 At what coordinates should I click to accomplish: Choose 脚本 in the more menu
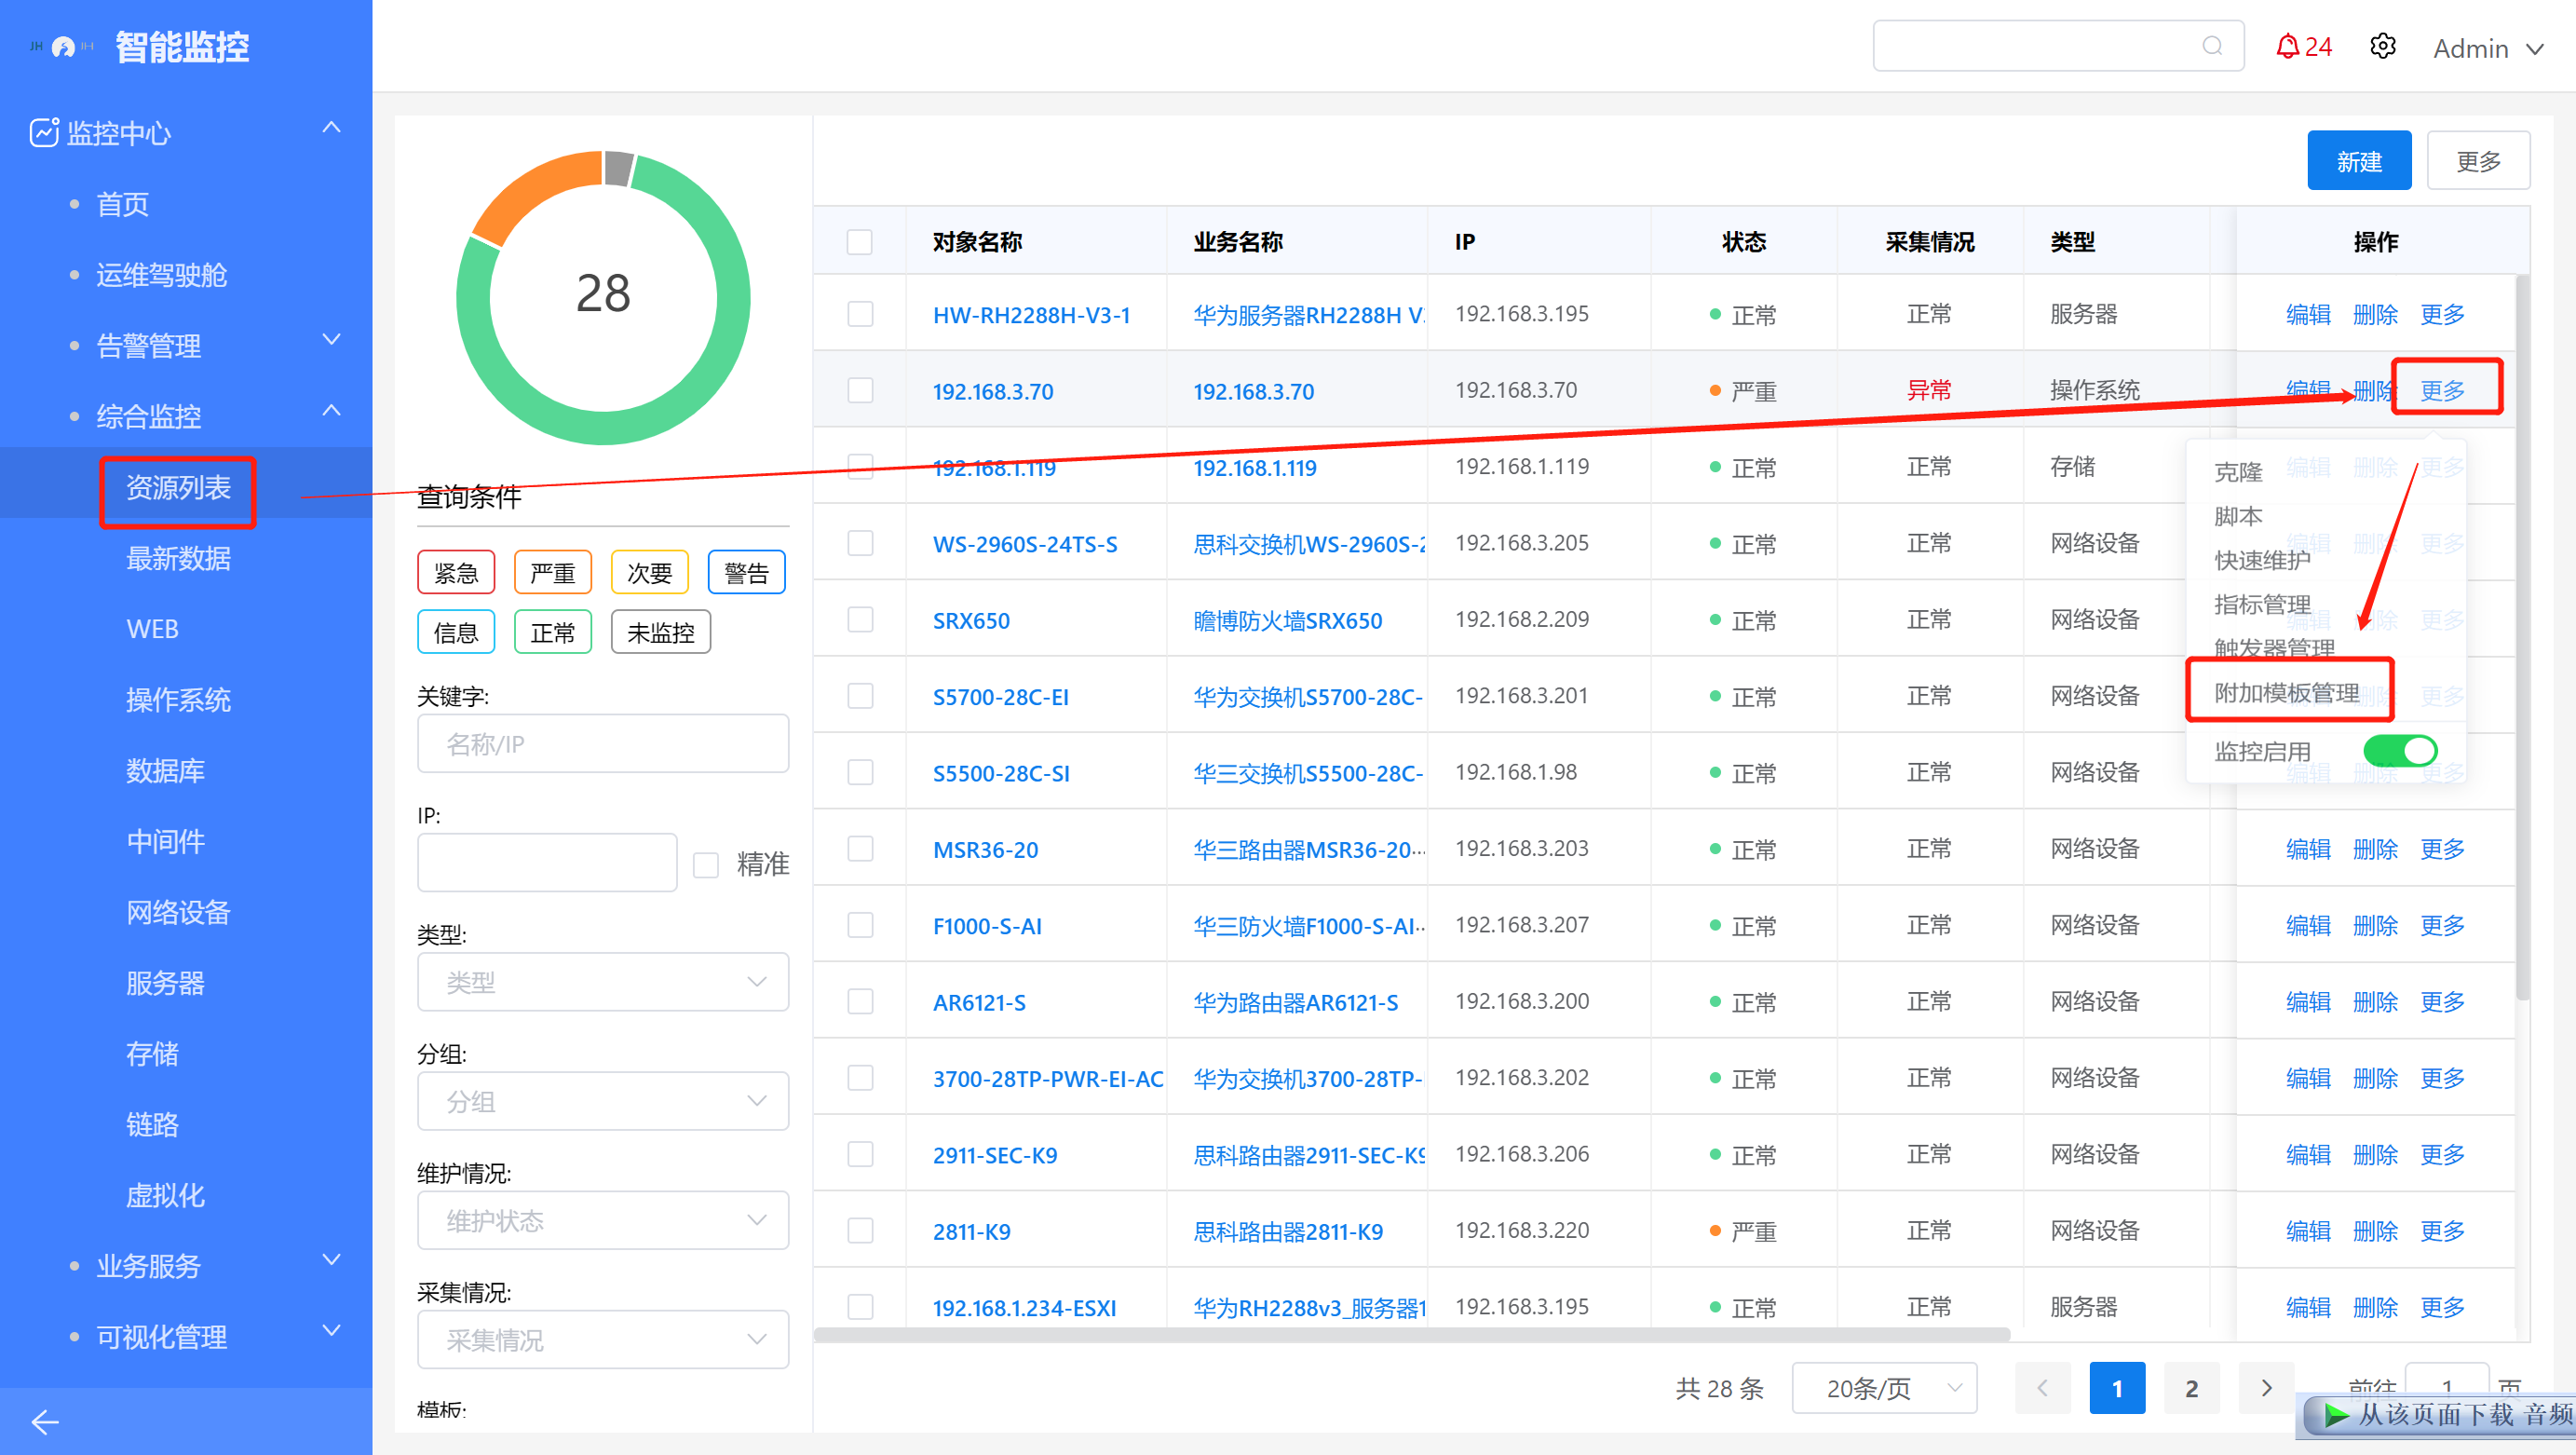pyautogui.click(x=2237, y=516)
